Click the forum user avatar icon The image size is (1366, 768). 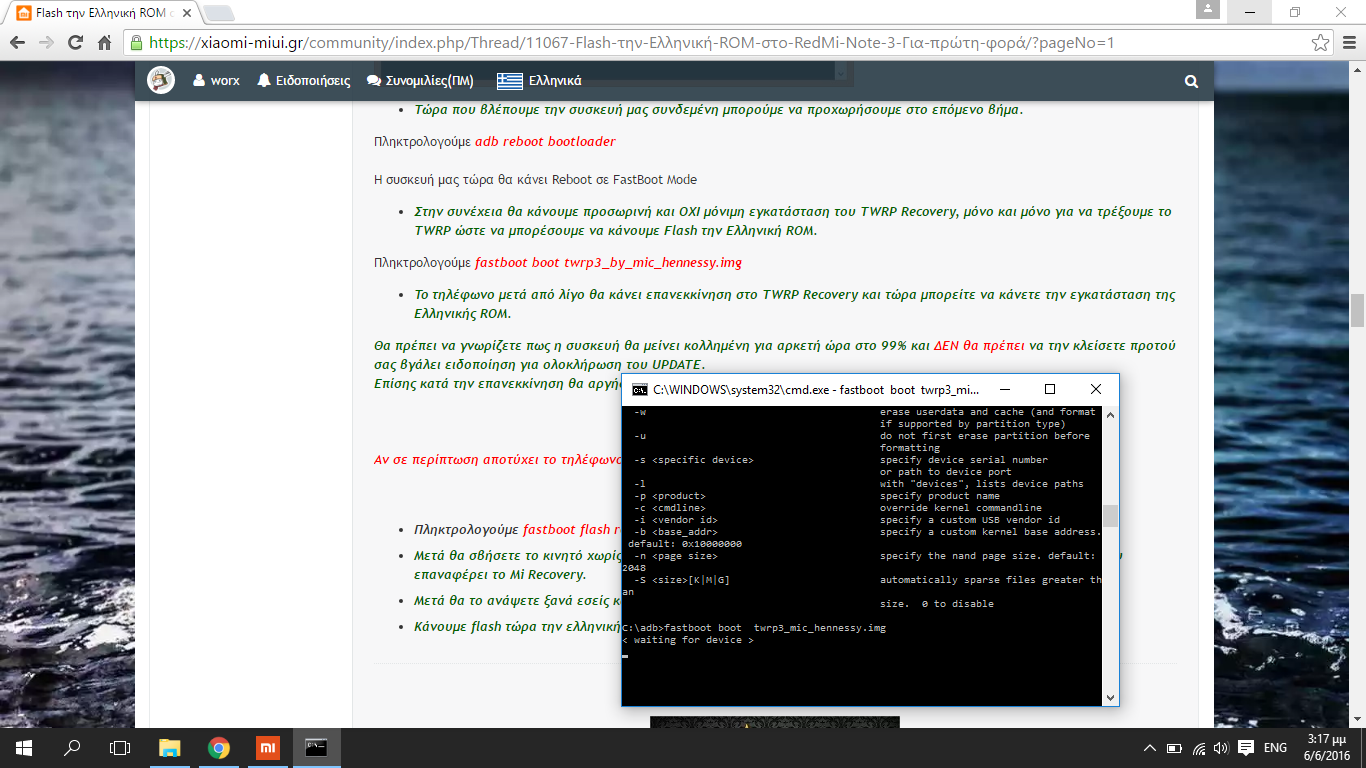pos(161,81)
